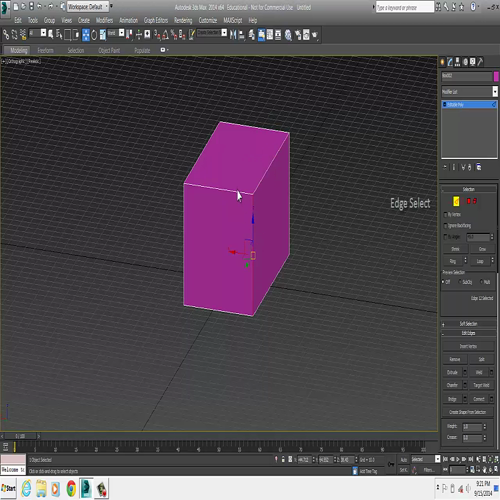Screen dimensions: 500x500
Task: Open the Modifier List dropdown
Action: point(469,91)
